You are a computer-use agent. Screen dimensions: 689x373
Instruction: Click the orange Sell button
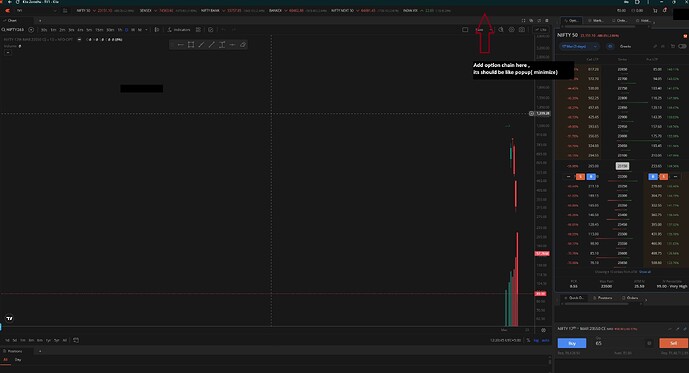(673, 343)
